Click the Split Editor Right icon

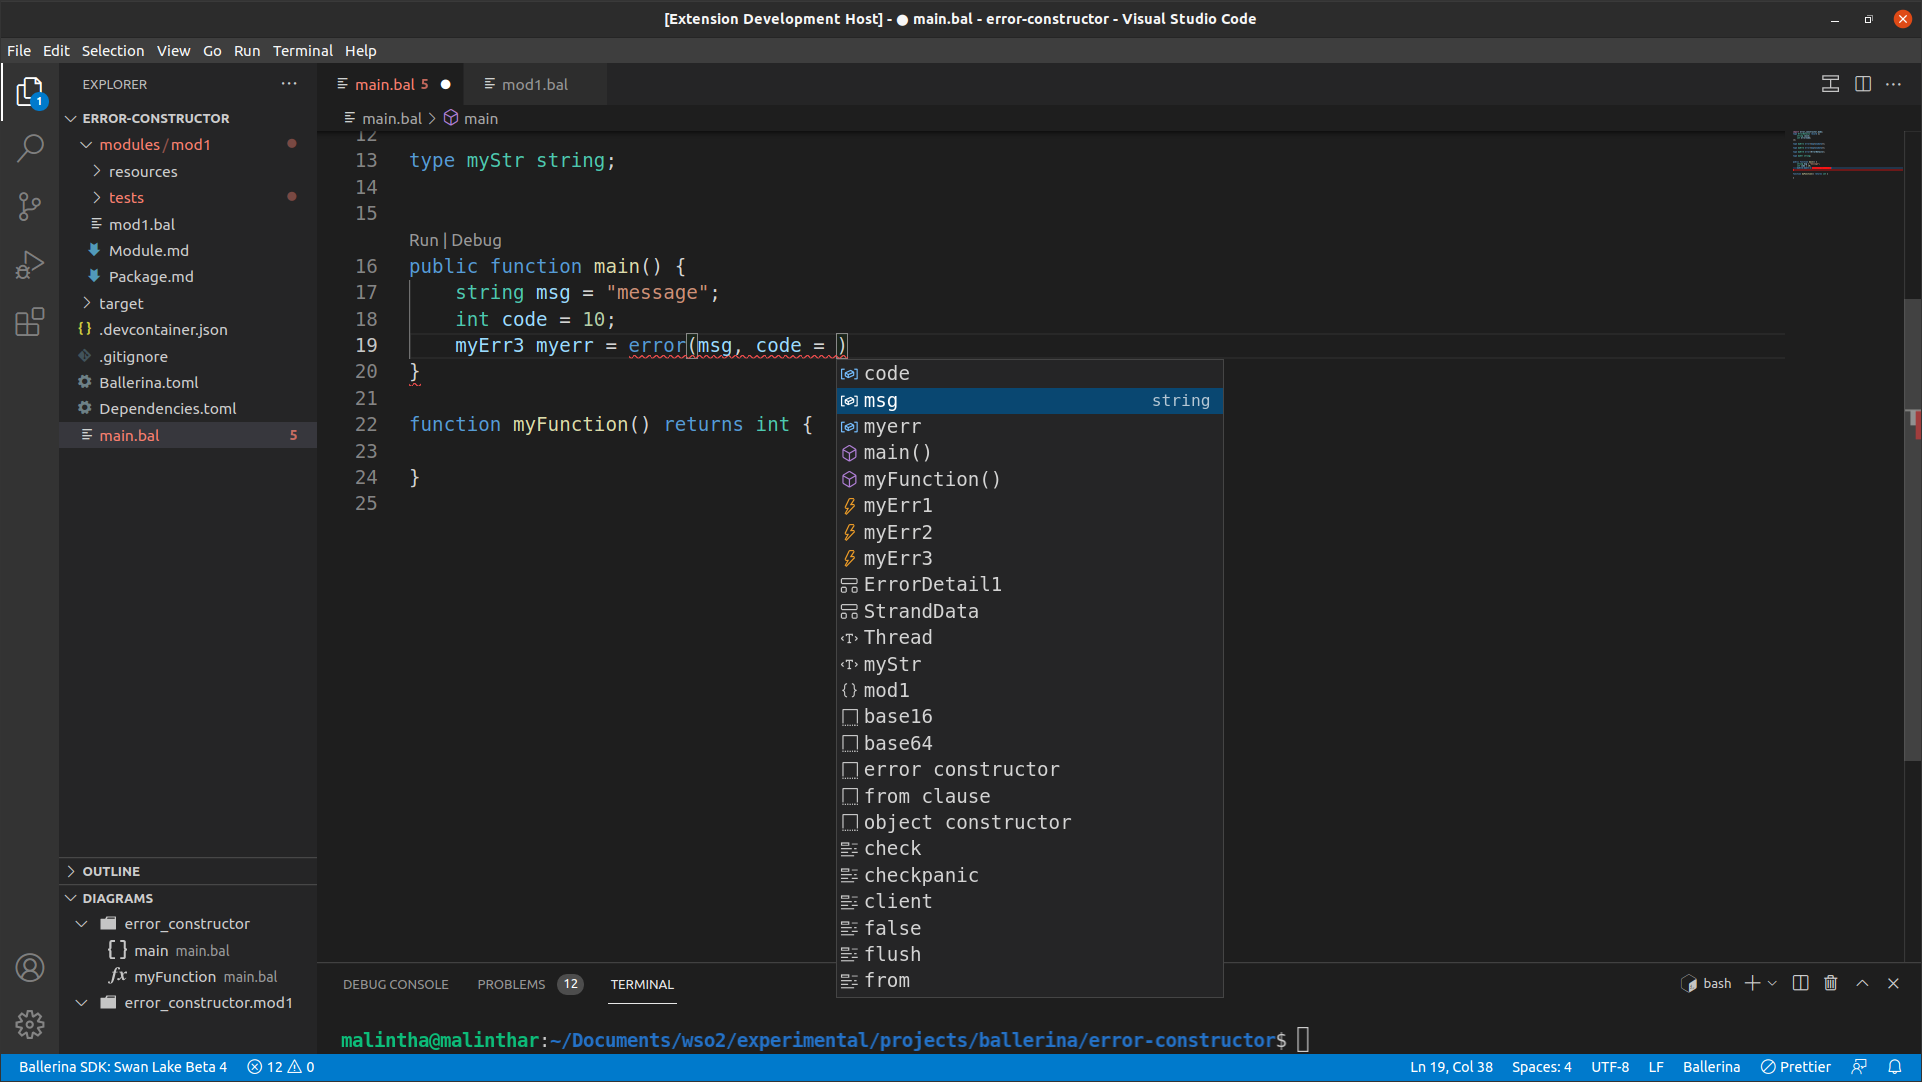(x=1862, y=84)
